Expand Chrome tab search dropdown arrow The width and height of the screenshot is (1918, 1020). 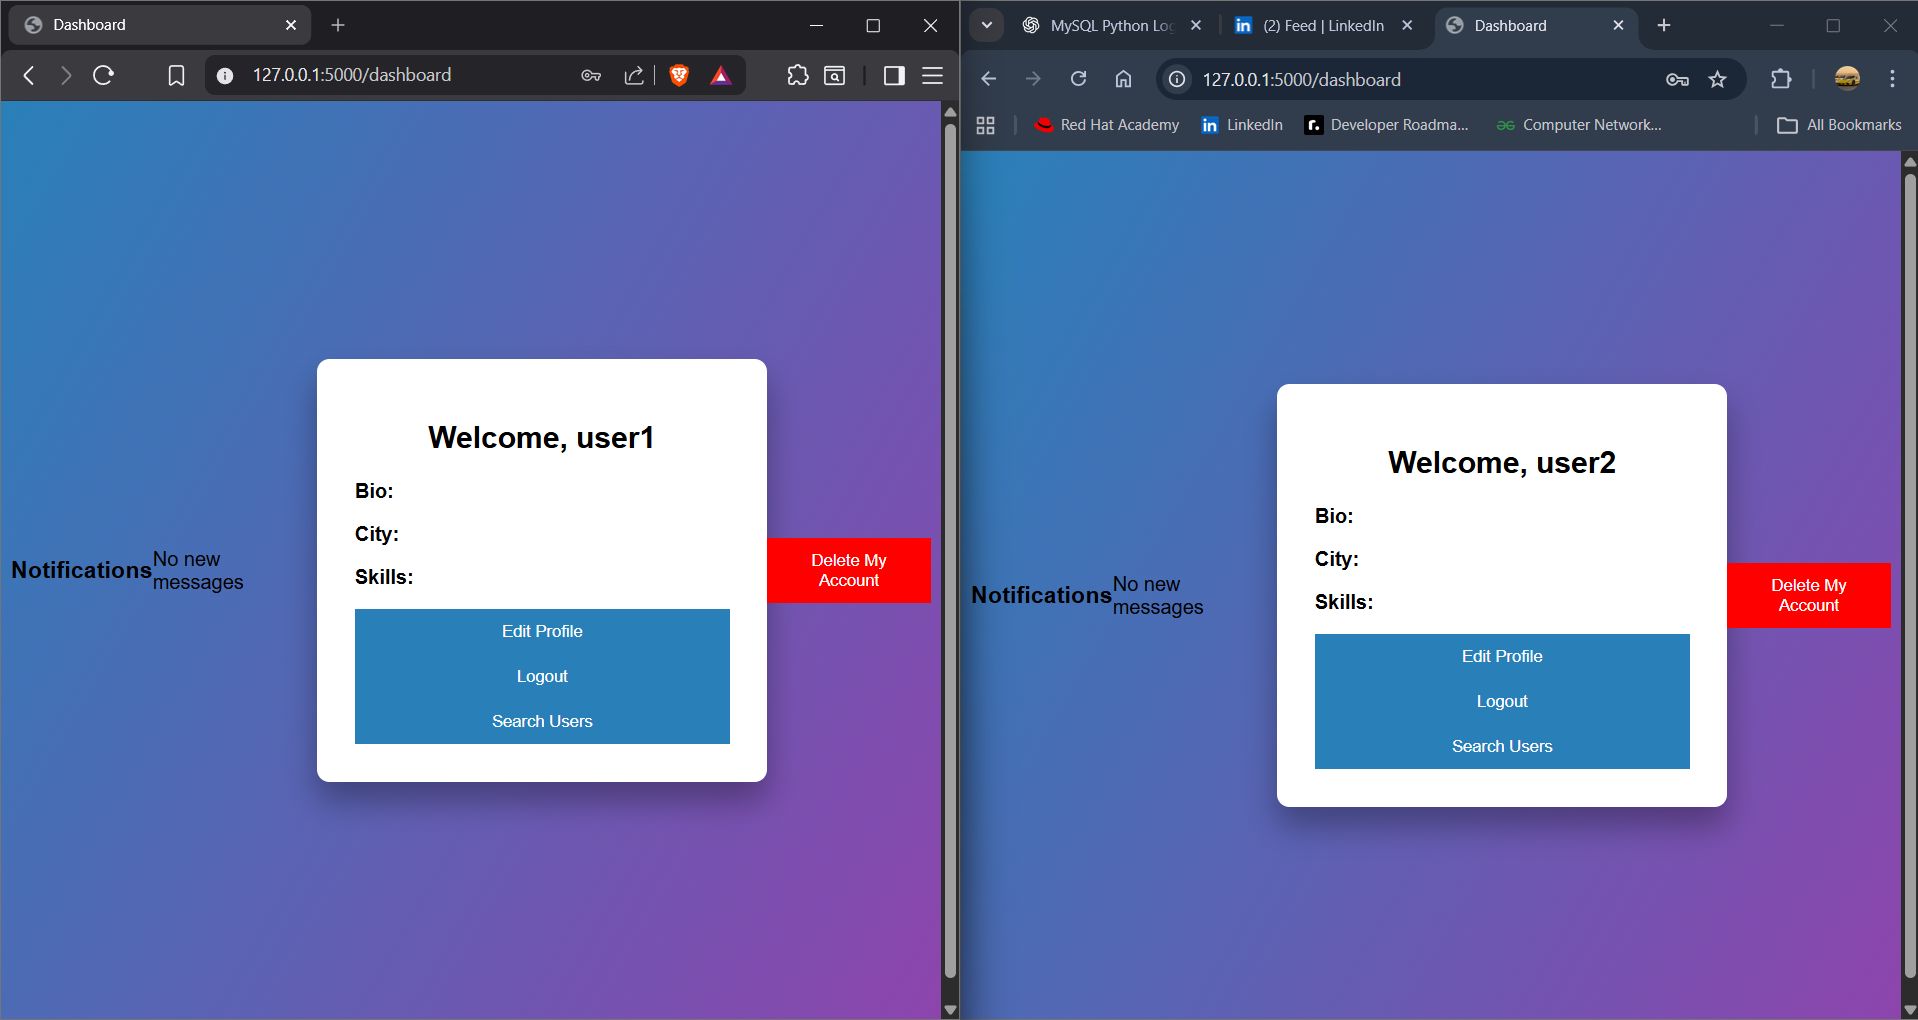(986, 25)
